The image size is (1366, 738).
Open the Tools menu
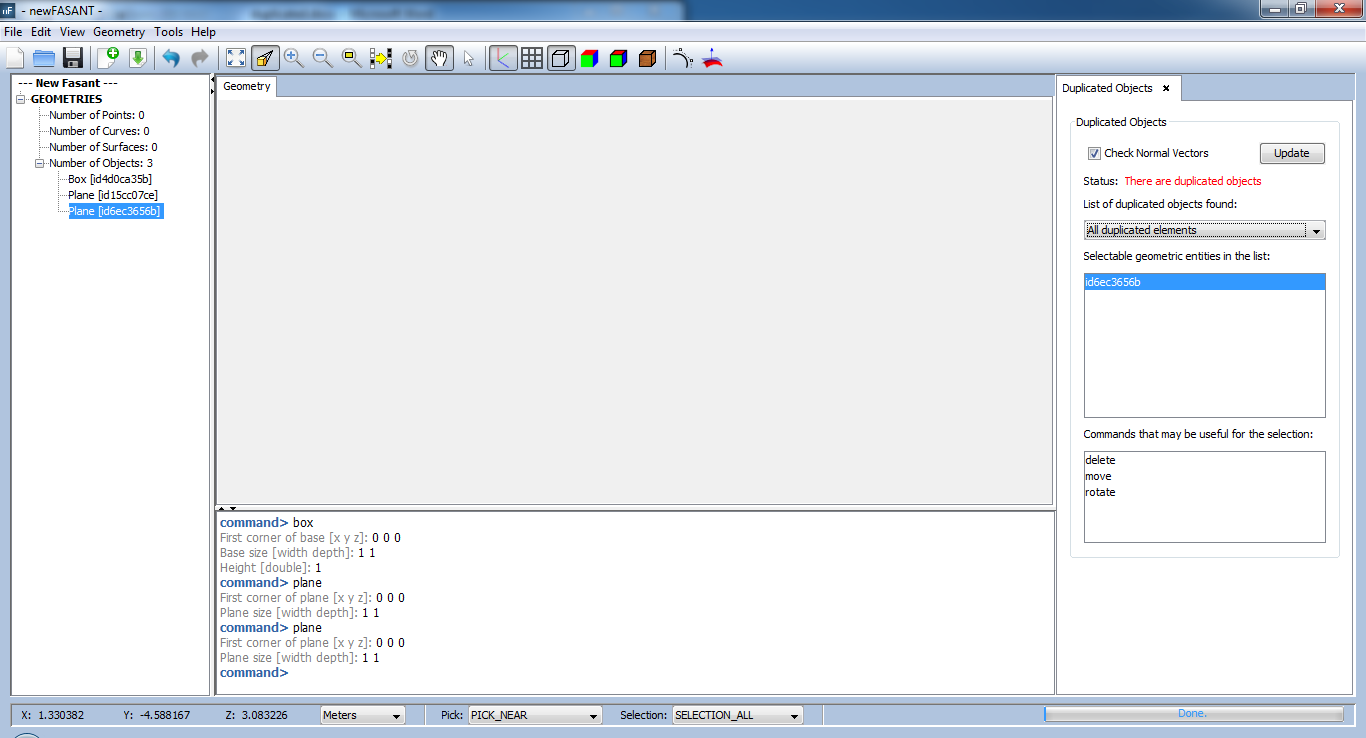[168, 32]
